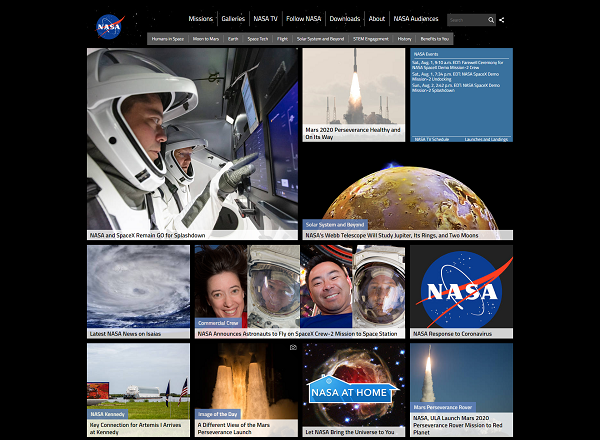Image resolution: width=600 pixels, height=440 pixels.
Task: Open the NASA TV Schedule link
Action: tap(432, 139)
